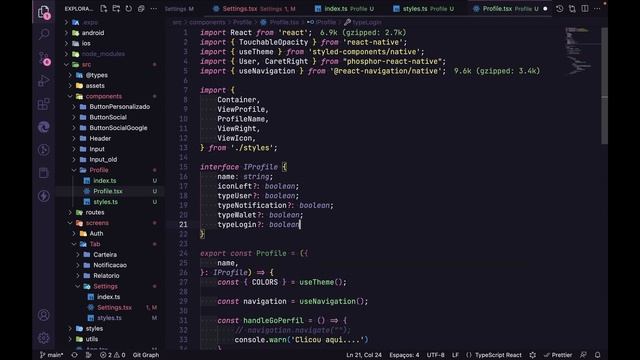Image resolution: width=640 pixels, height=360 pixels.
Task: Click the New File icon in Explorer header
Action: tap(103, 9)
